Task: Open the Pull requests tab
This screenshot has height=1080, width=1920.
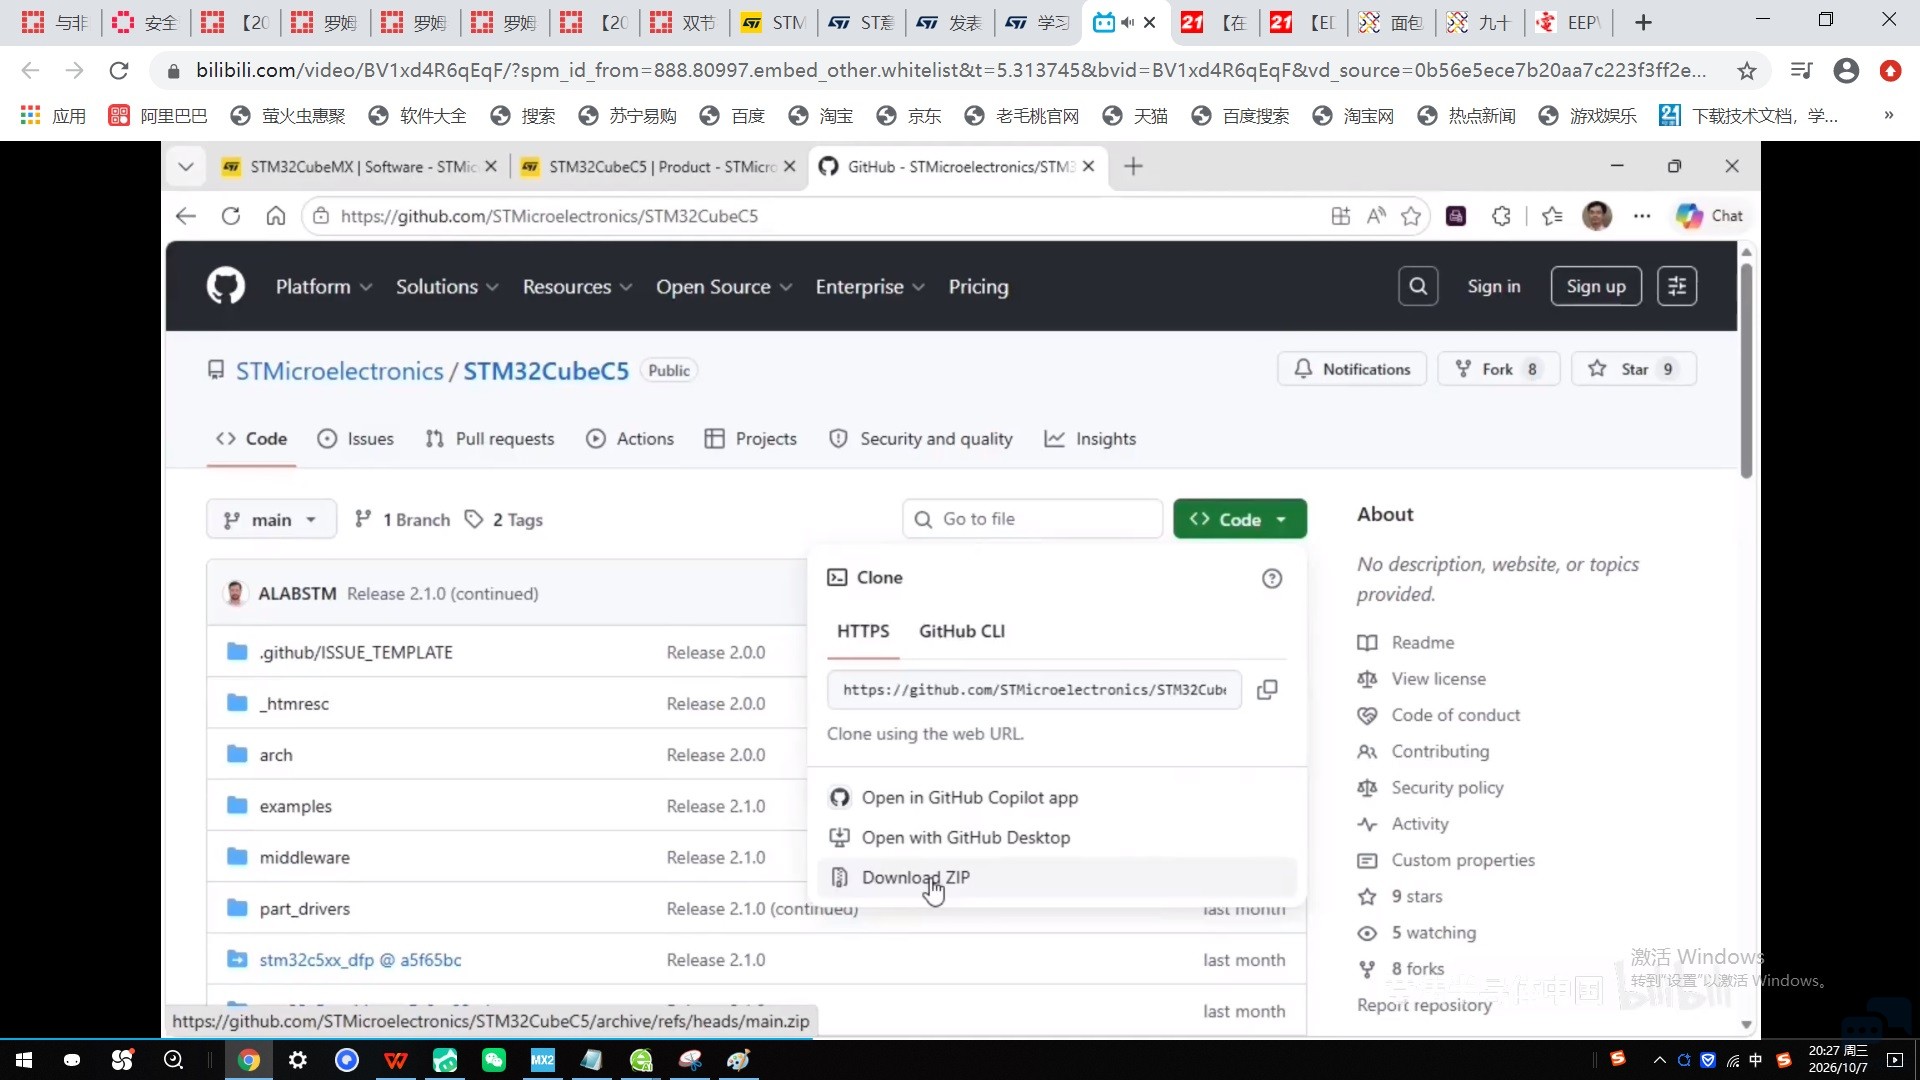Action: (489, 439)
